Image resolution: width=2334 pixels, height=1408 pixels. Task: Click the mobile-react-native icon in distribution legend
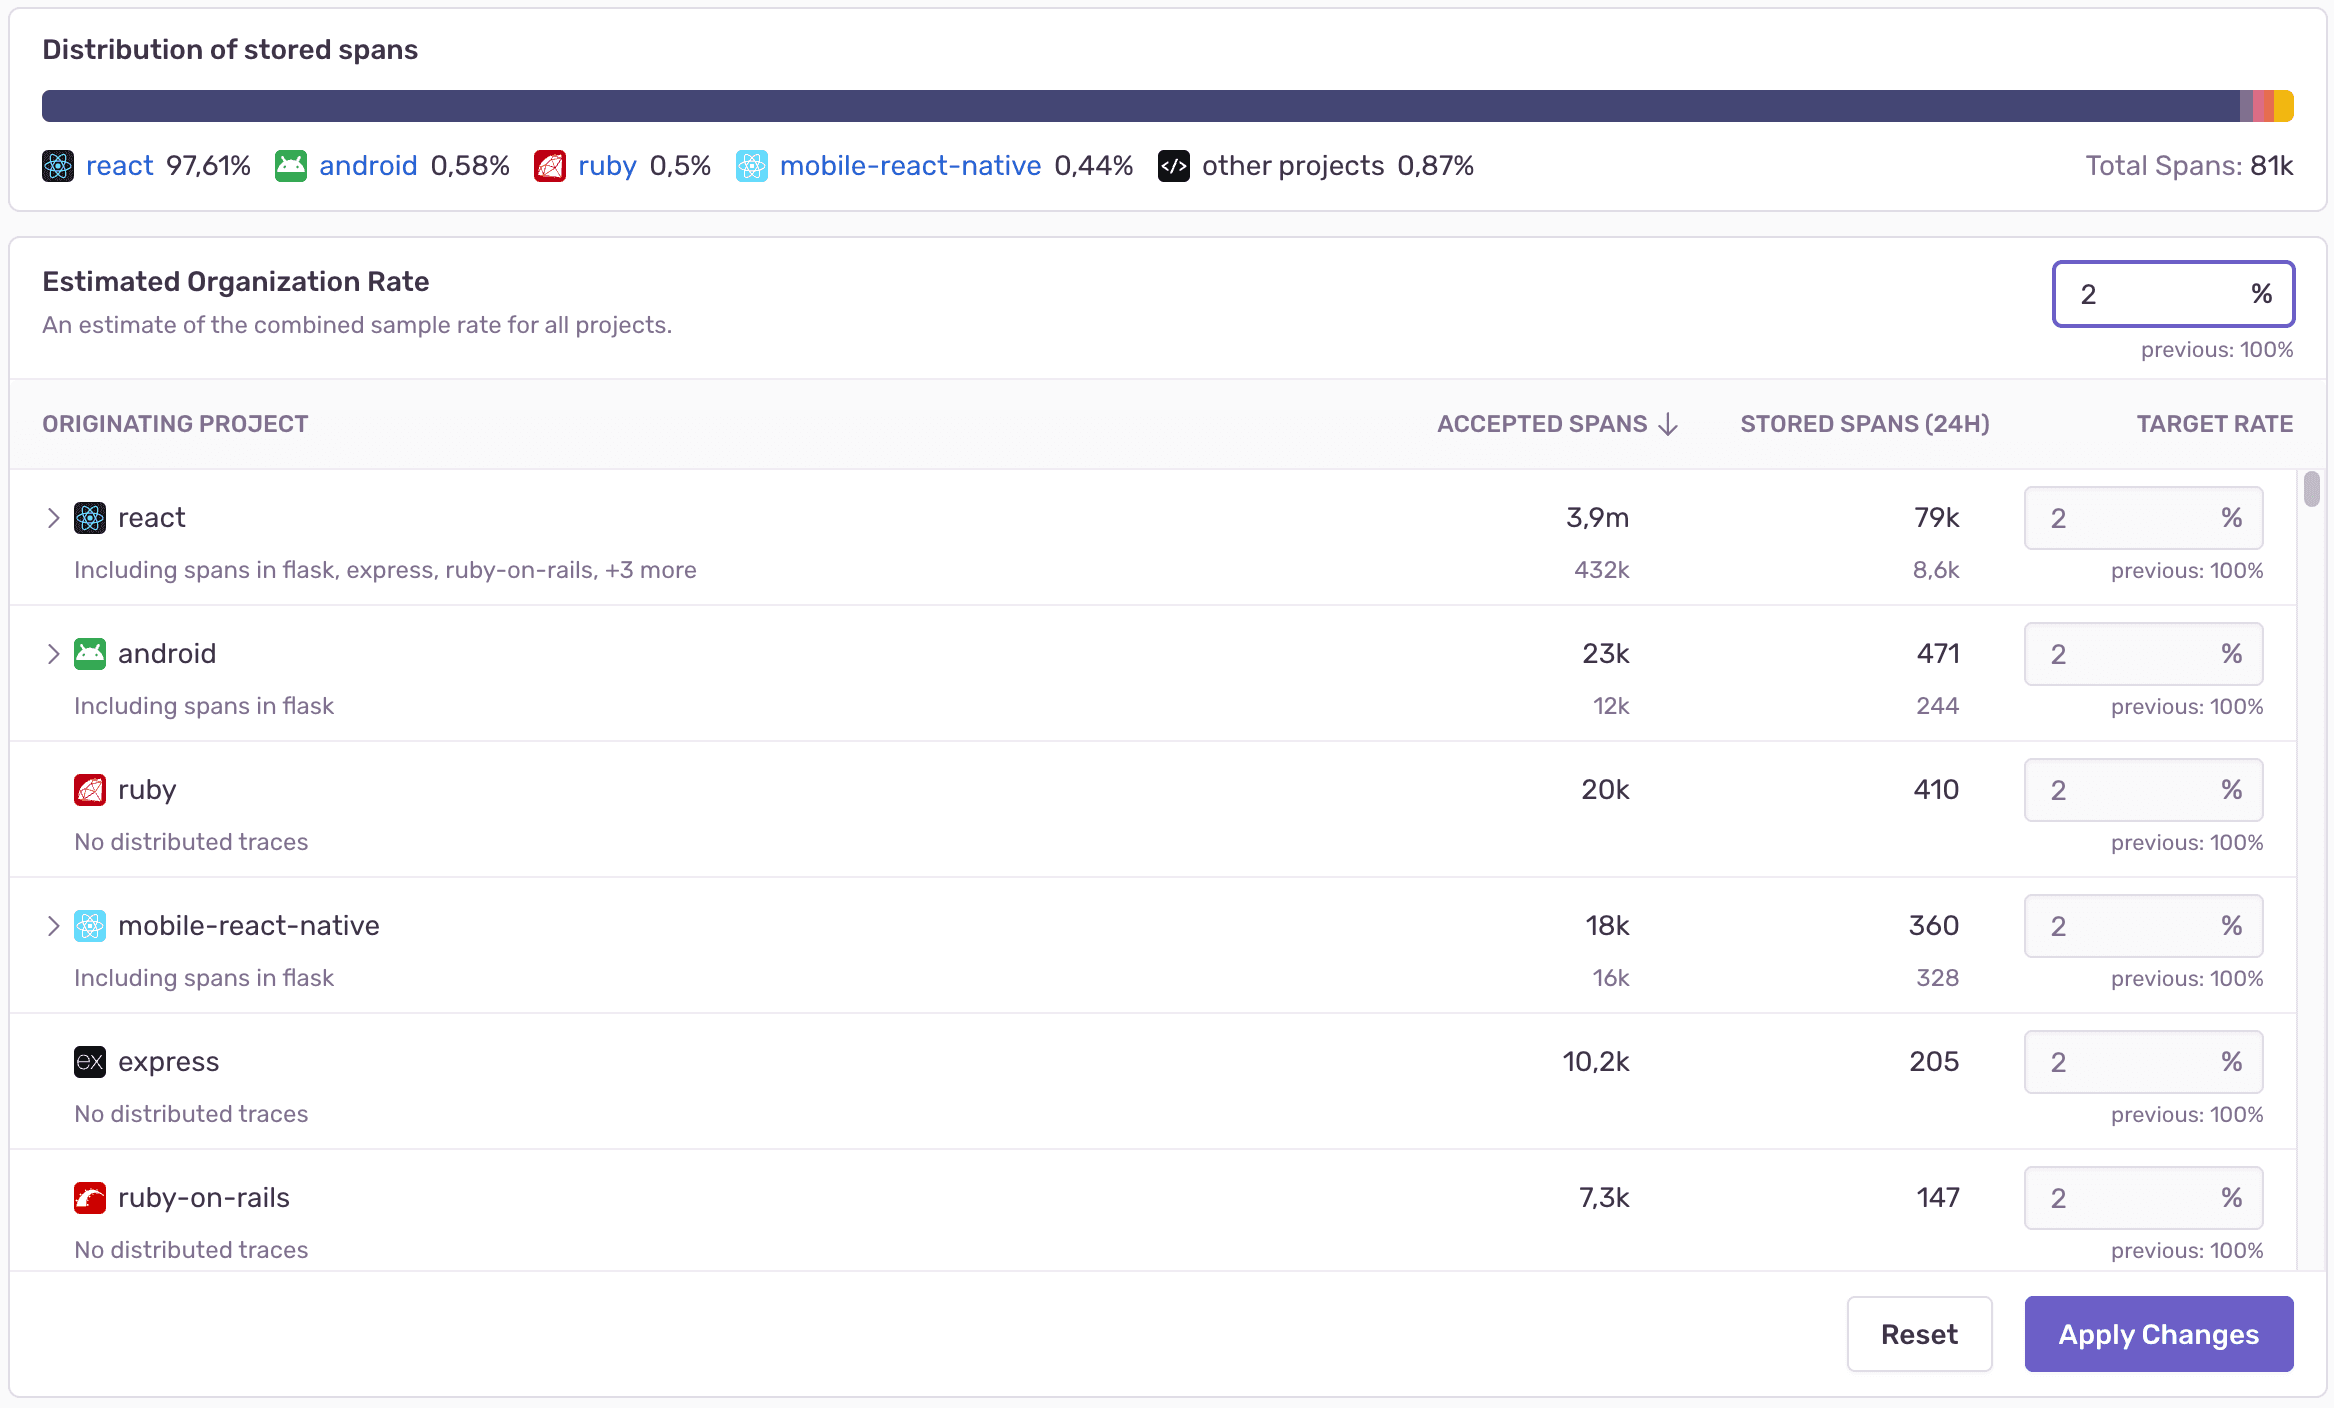752,166
